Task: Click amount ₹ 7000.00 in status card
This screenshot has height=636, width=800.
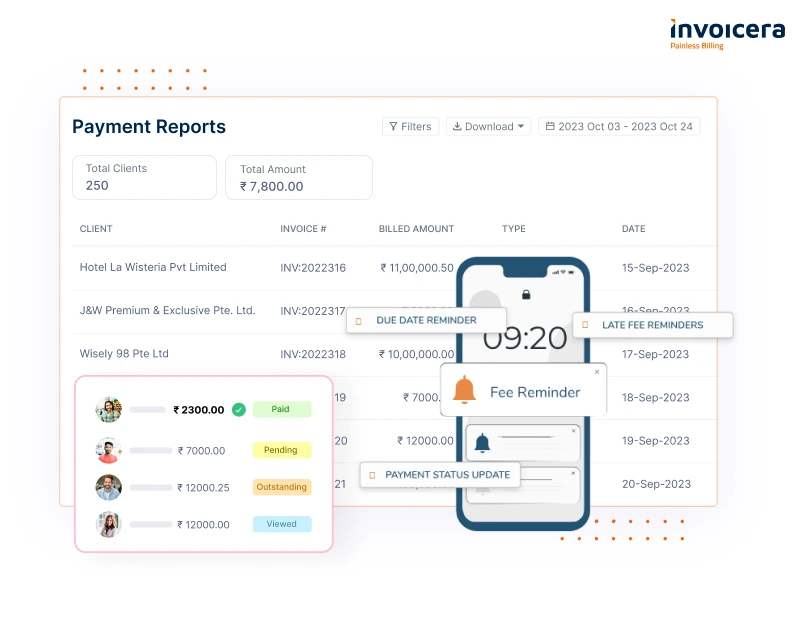Action: click(x=201, y=451)
